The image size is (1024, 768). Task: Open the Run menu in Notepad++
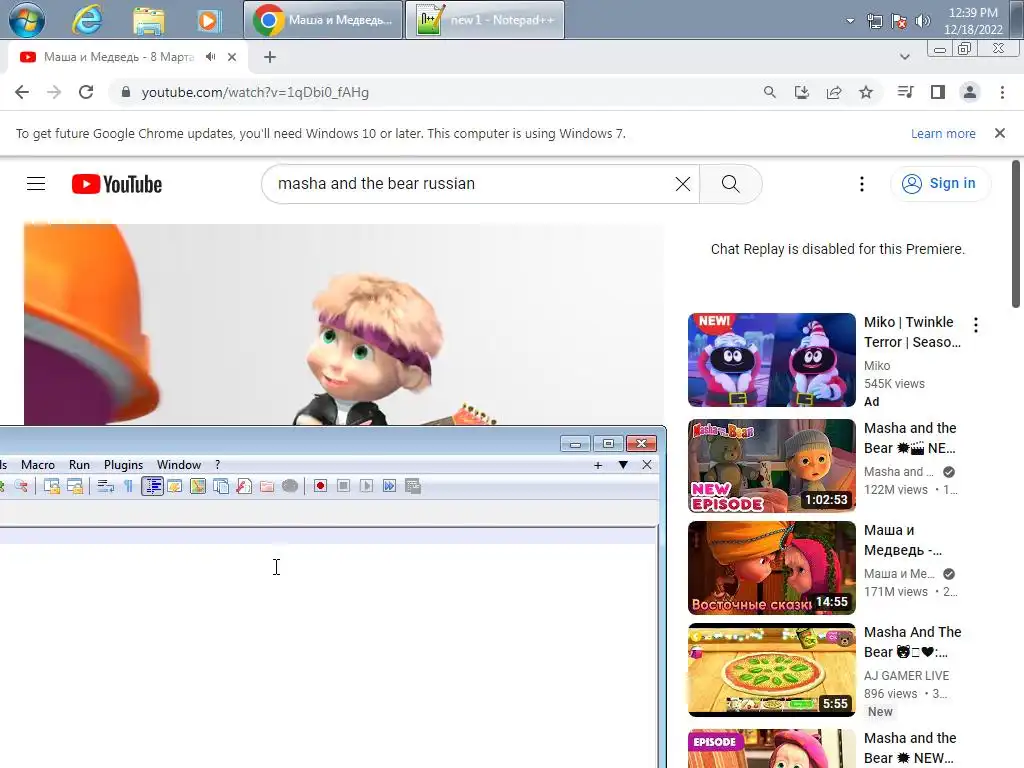[79, 464]
